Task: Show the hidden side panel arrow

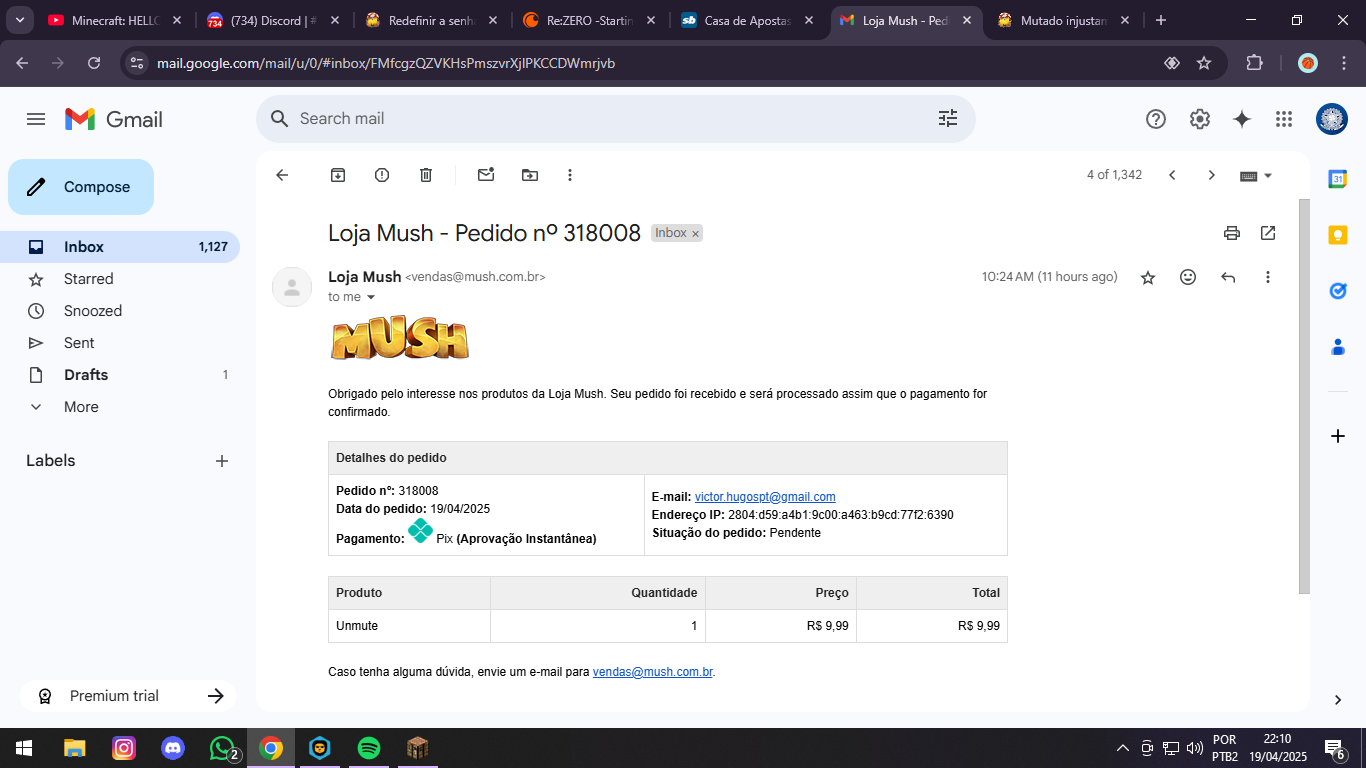Action: (x=1338, y=700)
